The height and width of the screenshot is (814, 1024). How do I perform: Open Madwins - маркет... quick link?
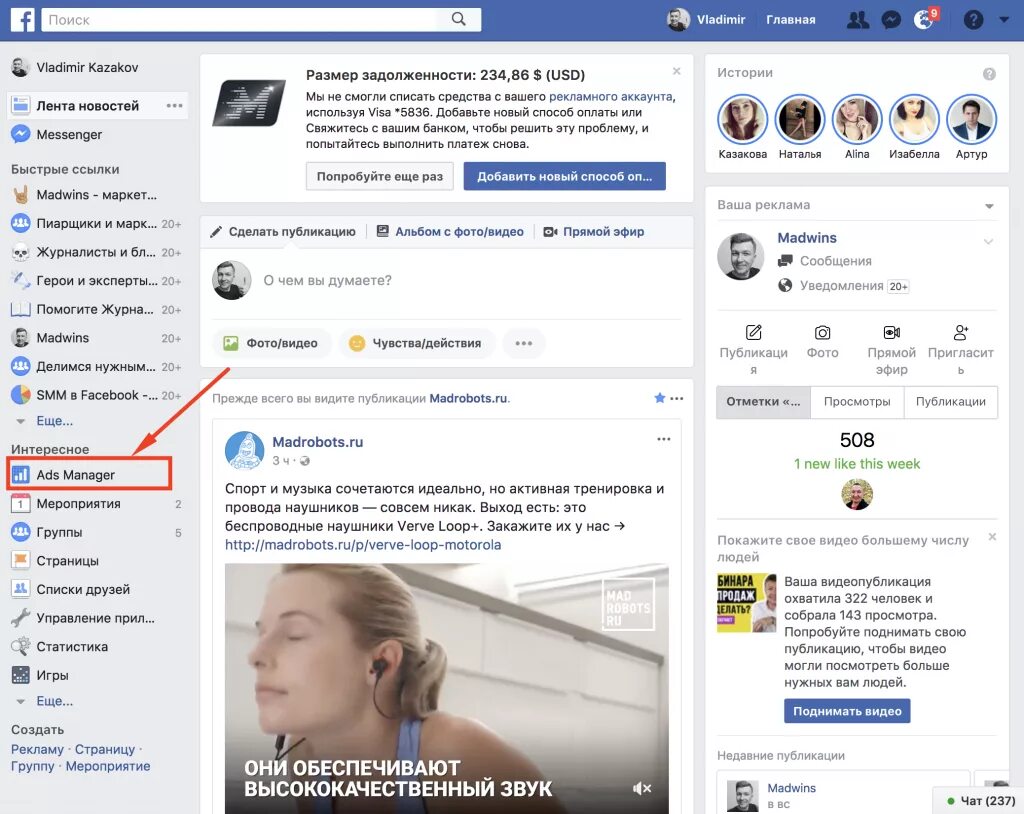(84, 195)
